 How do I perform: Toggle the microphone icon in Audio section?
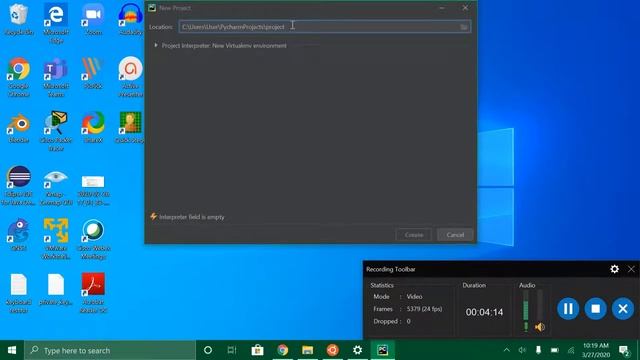point(526,327)
